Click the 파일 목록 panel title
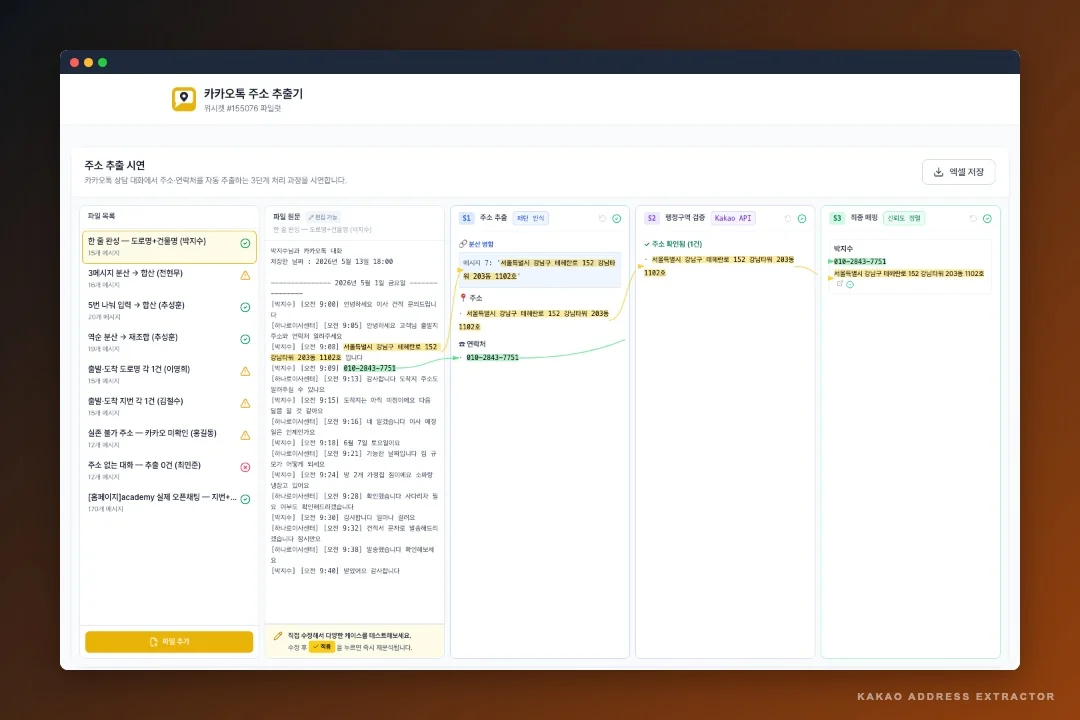 (101, 216)
